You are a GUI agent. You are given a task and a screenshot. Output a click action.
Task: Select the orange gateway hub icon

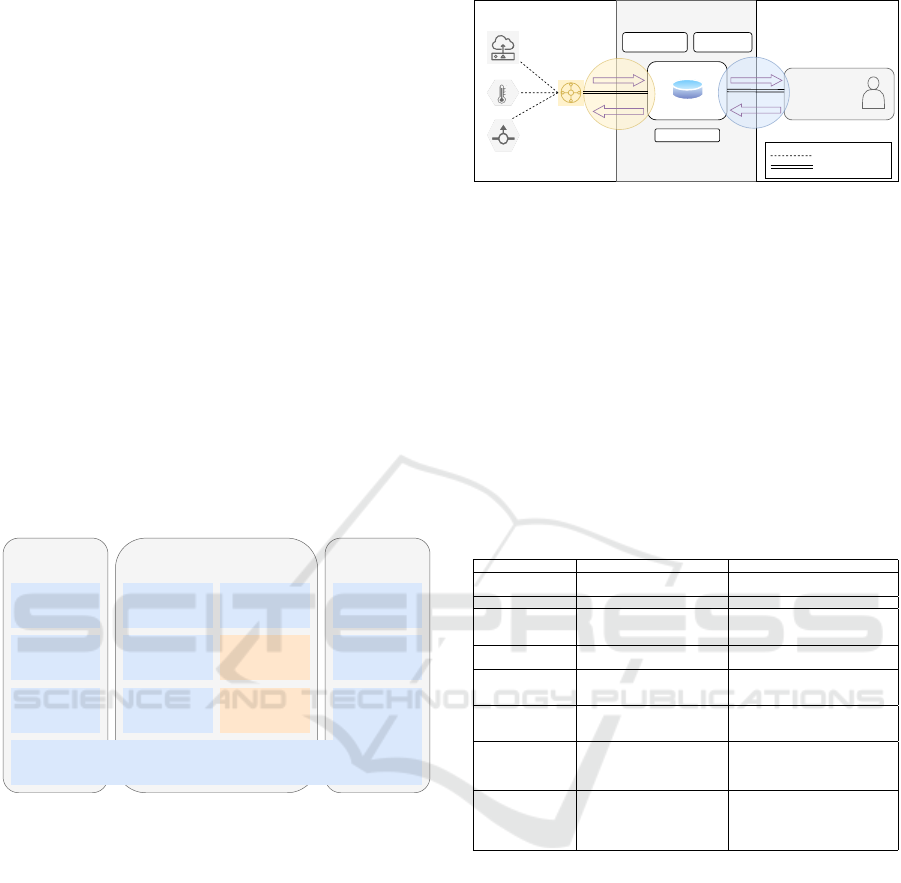pyautogui.click(x=571, y=93)
